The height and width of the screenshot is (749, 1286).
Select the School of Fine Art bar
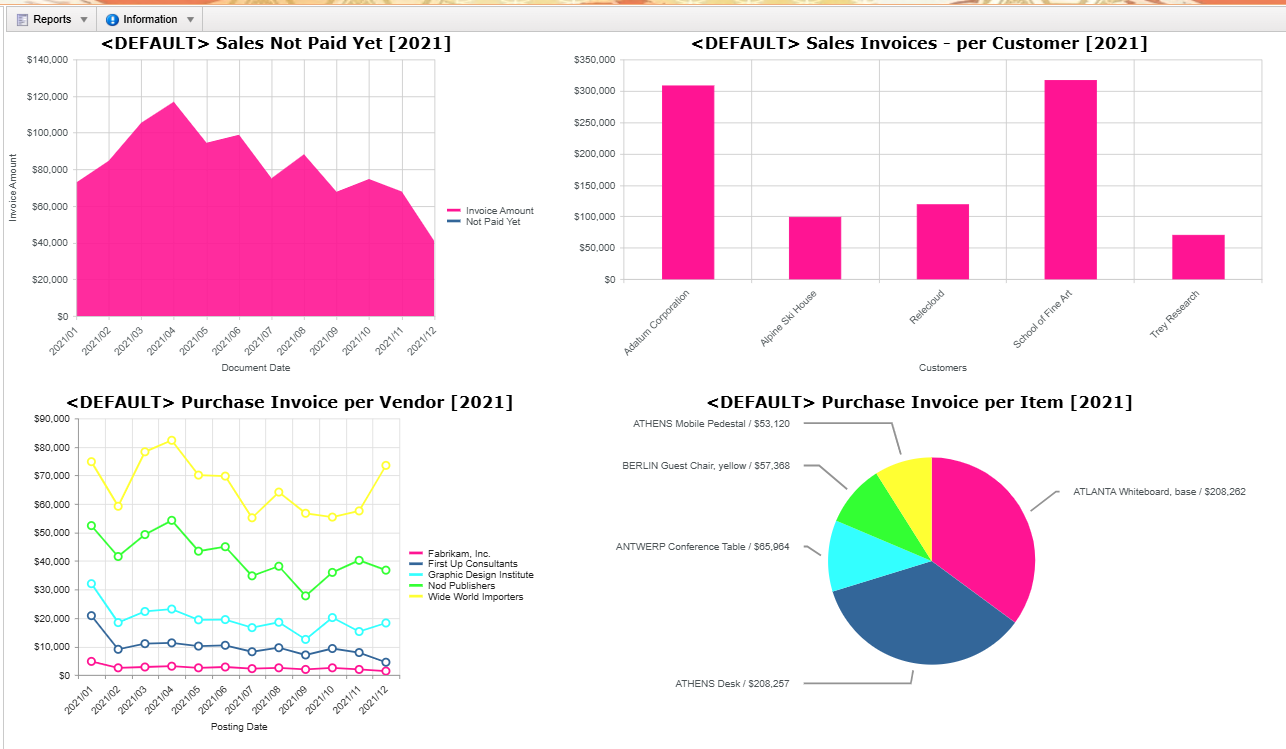click(x=1071, y=179)
